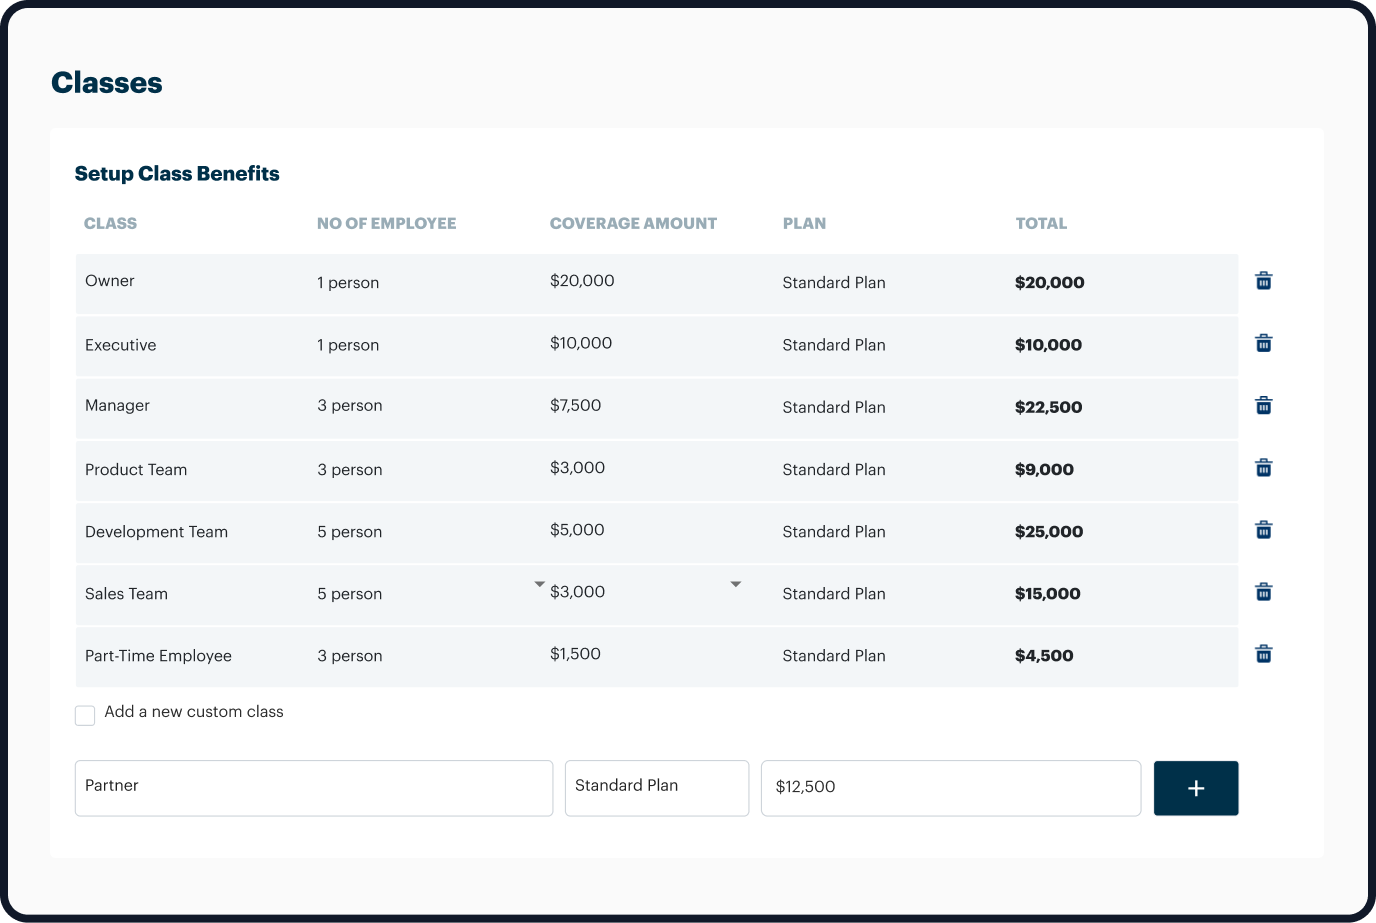
Task: Select Standard Plan cell in the Owner row
Action: (x=833, y=283)
